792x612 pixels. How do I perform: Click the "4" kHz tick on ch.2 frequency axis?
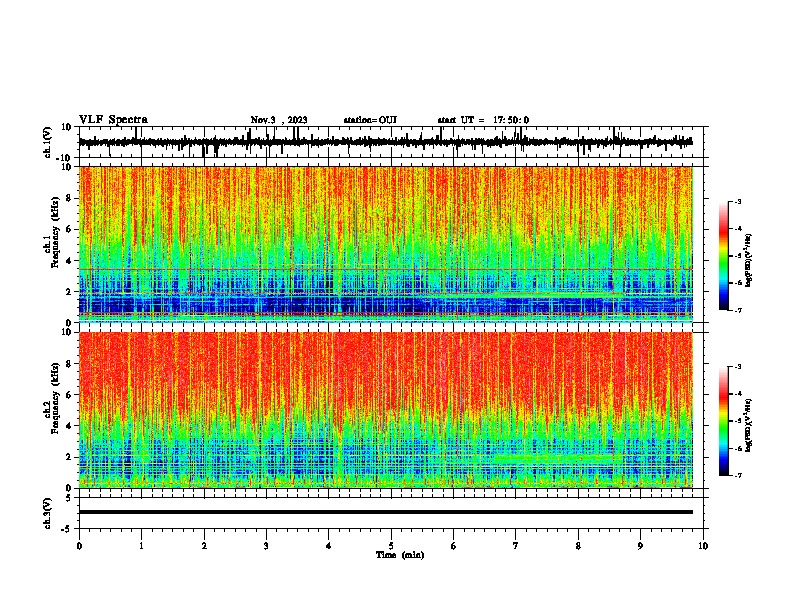click(69, 426)
